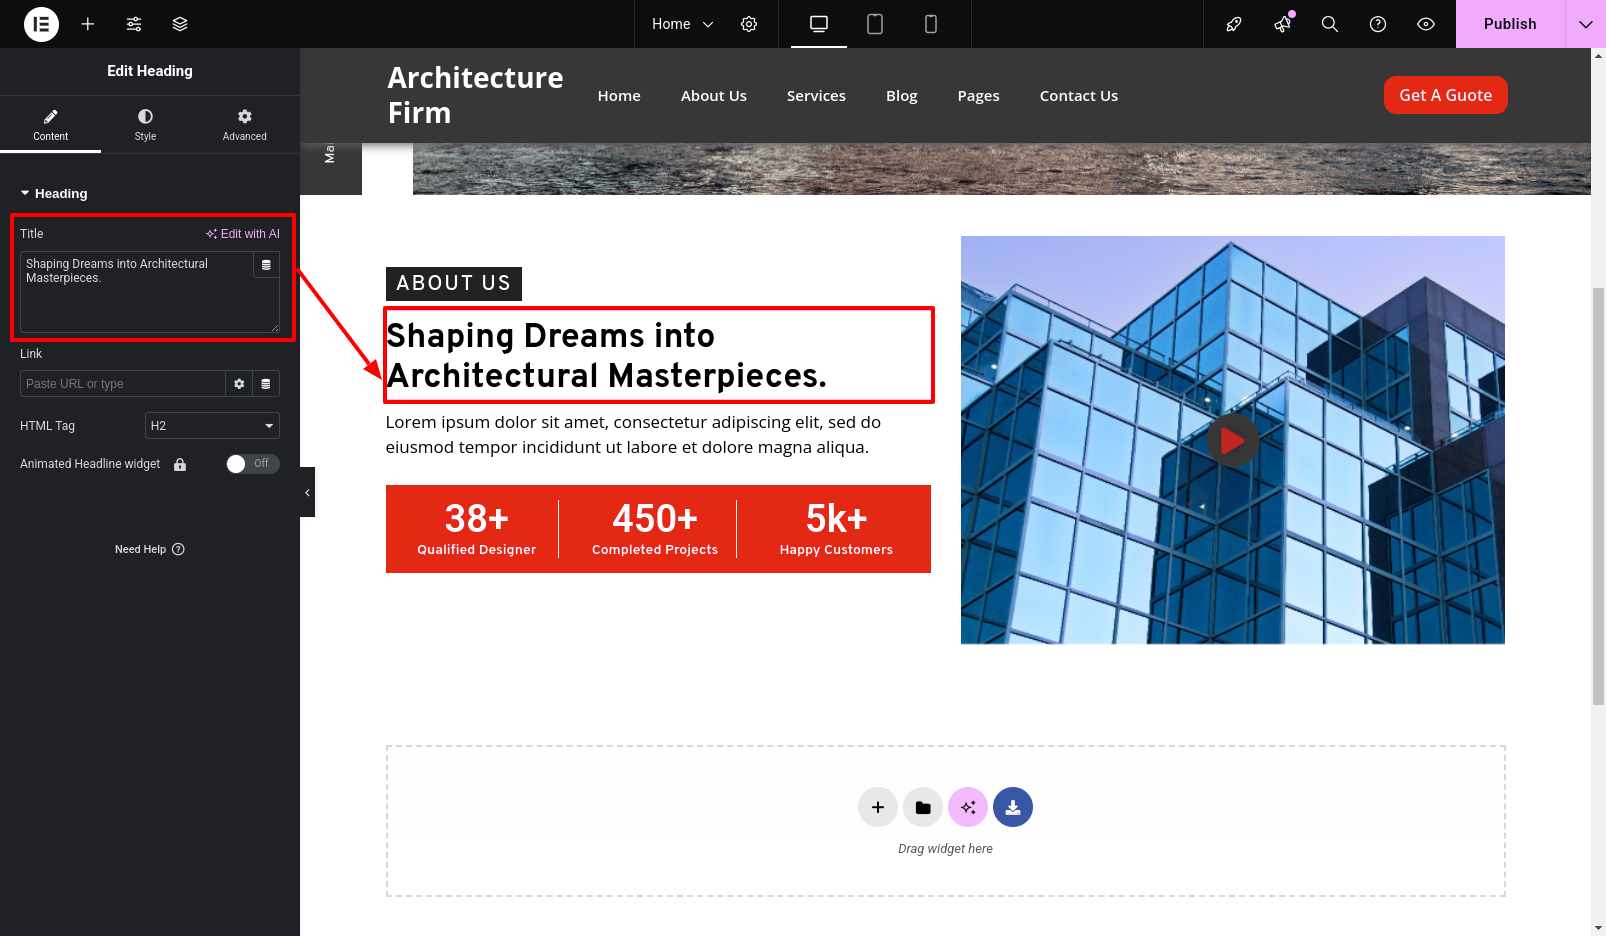Click the Edit Heading panel title

(150, 71)
